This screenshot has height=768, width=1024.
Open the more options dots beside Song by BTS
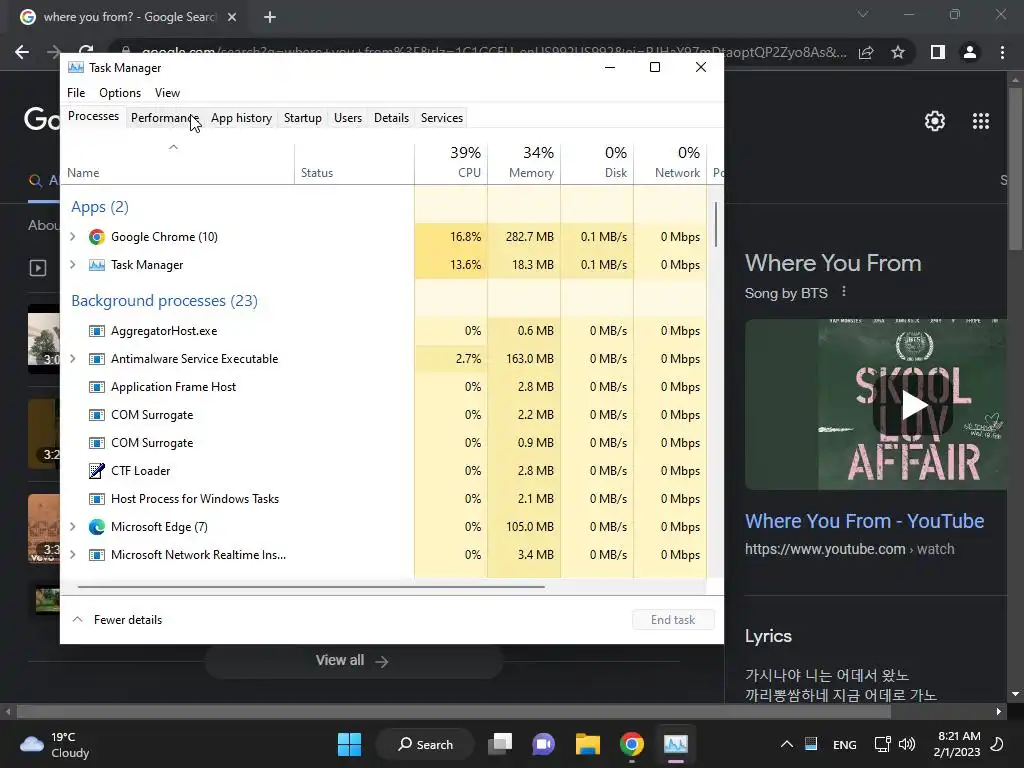844,292
